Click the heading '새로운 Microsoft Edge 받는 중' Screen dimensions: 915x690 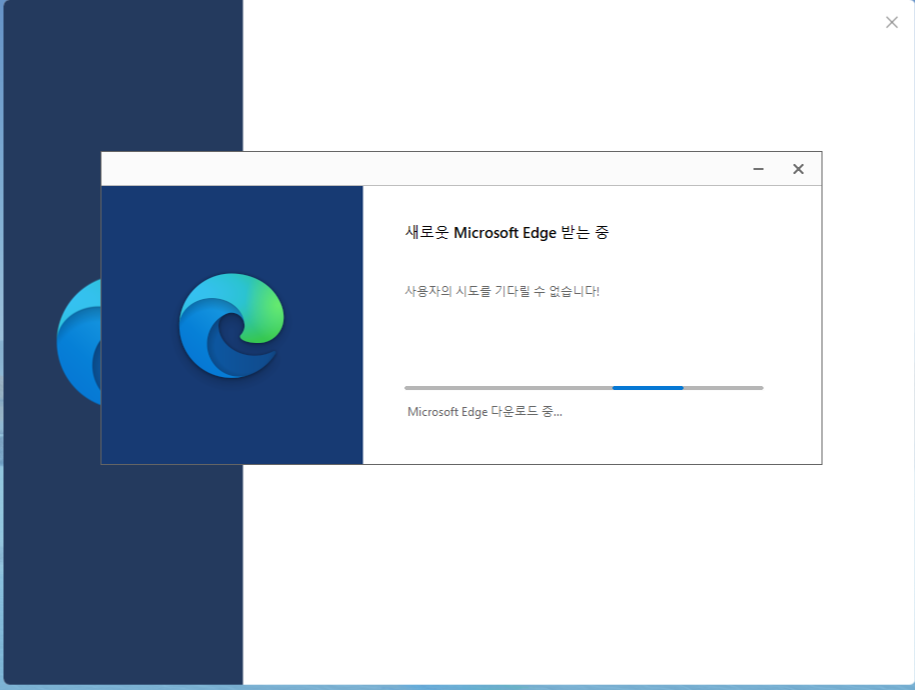point(507,232)
